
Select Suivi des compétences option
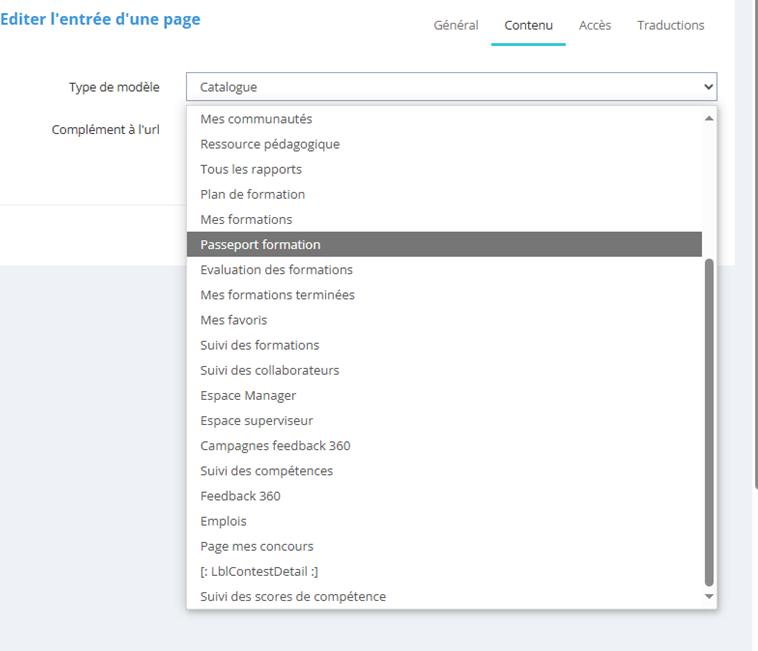pyautogui.click(x=266, y=470)
